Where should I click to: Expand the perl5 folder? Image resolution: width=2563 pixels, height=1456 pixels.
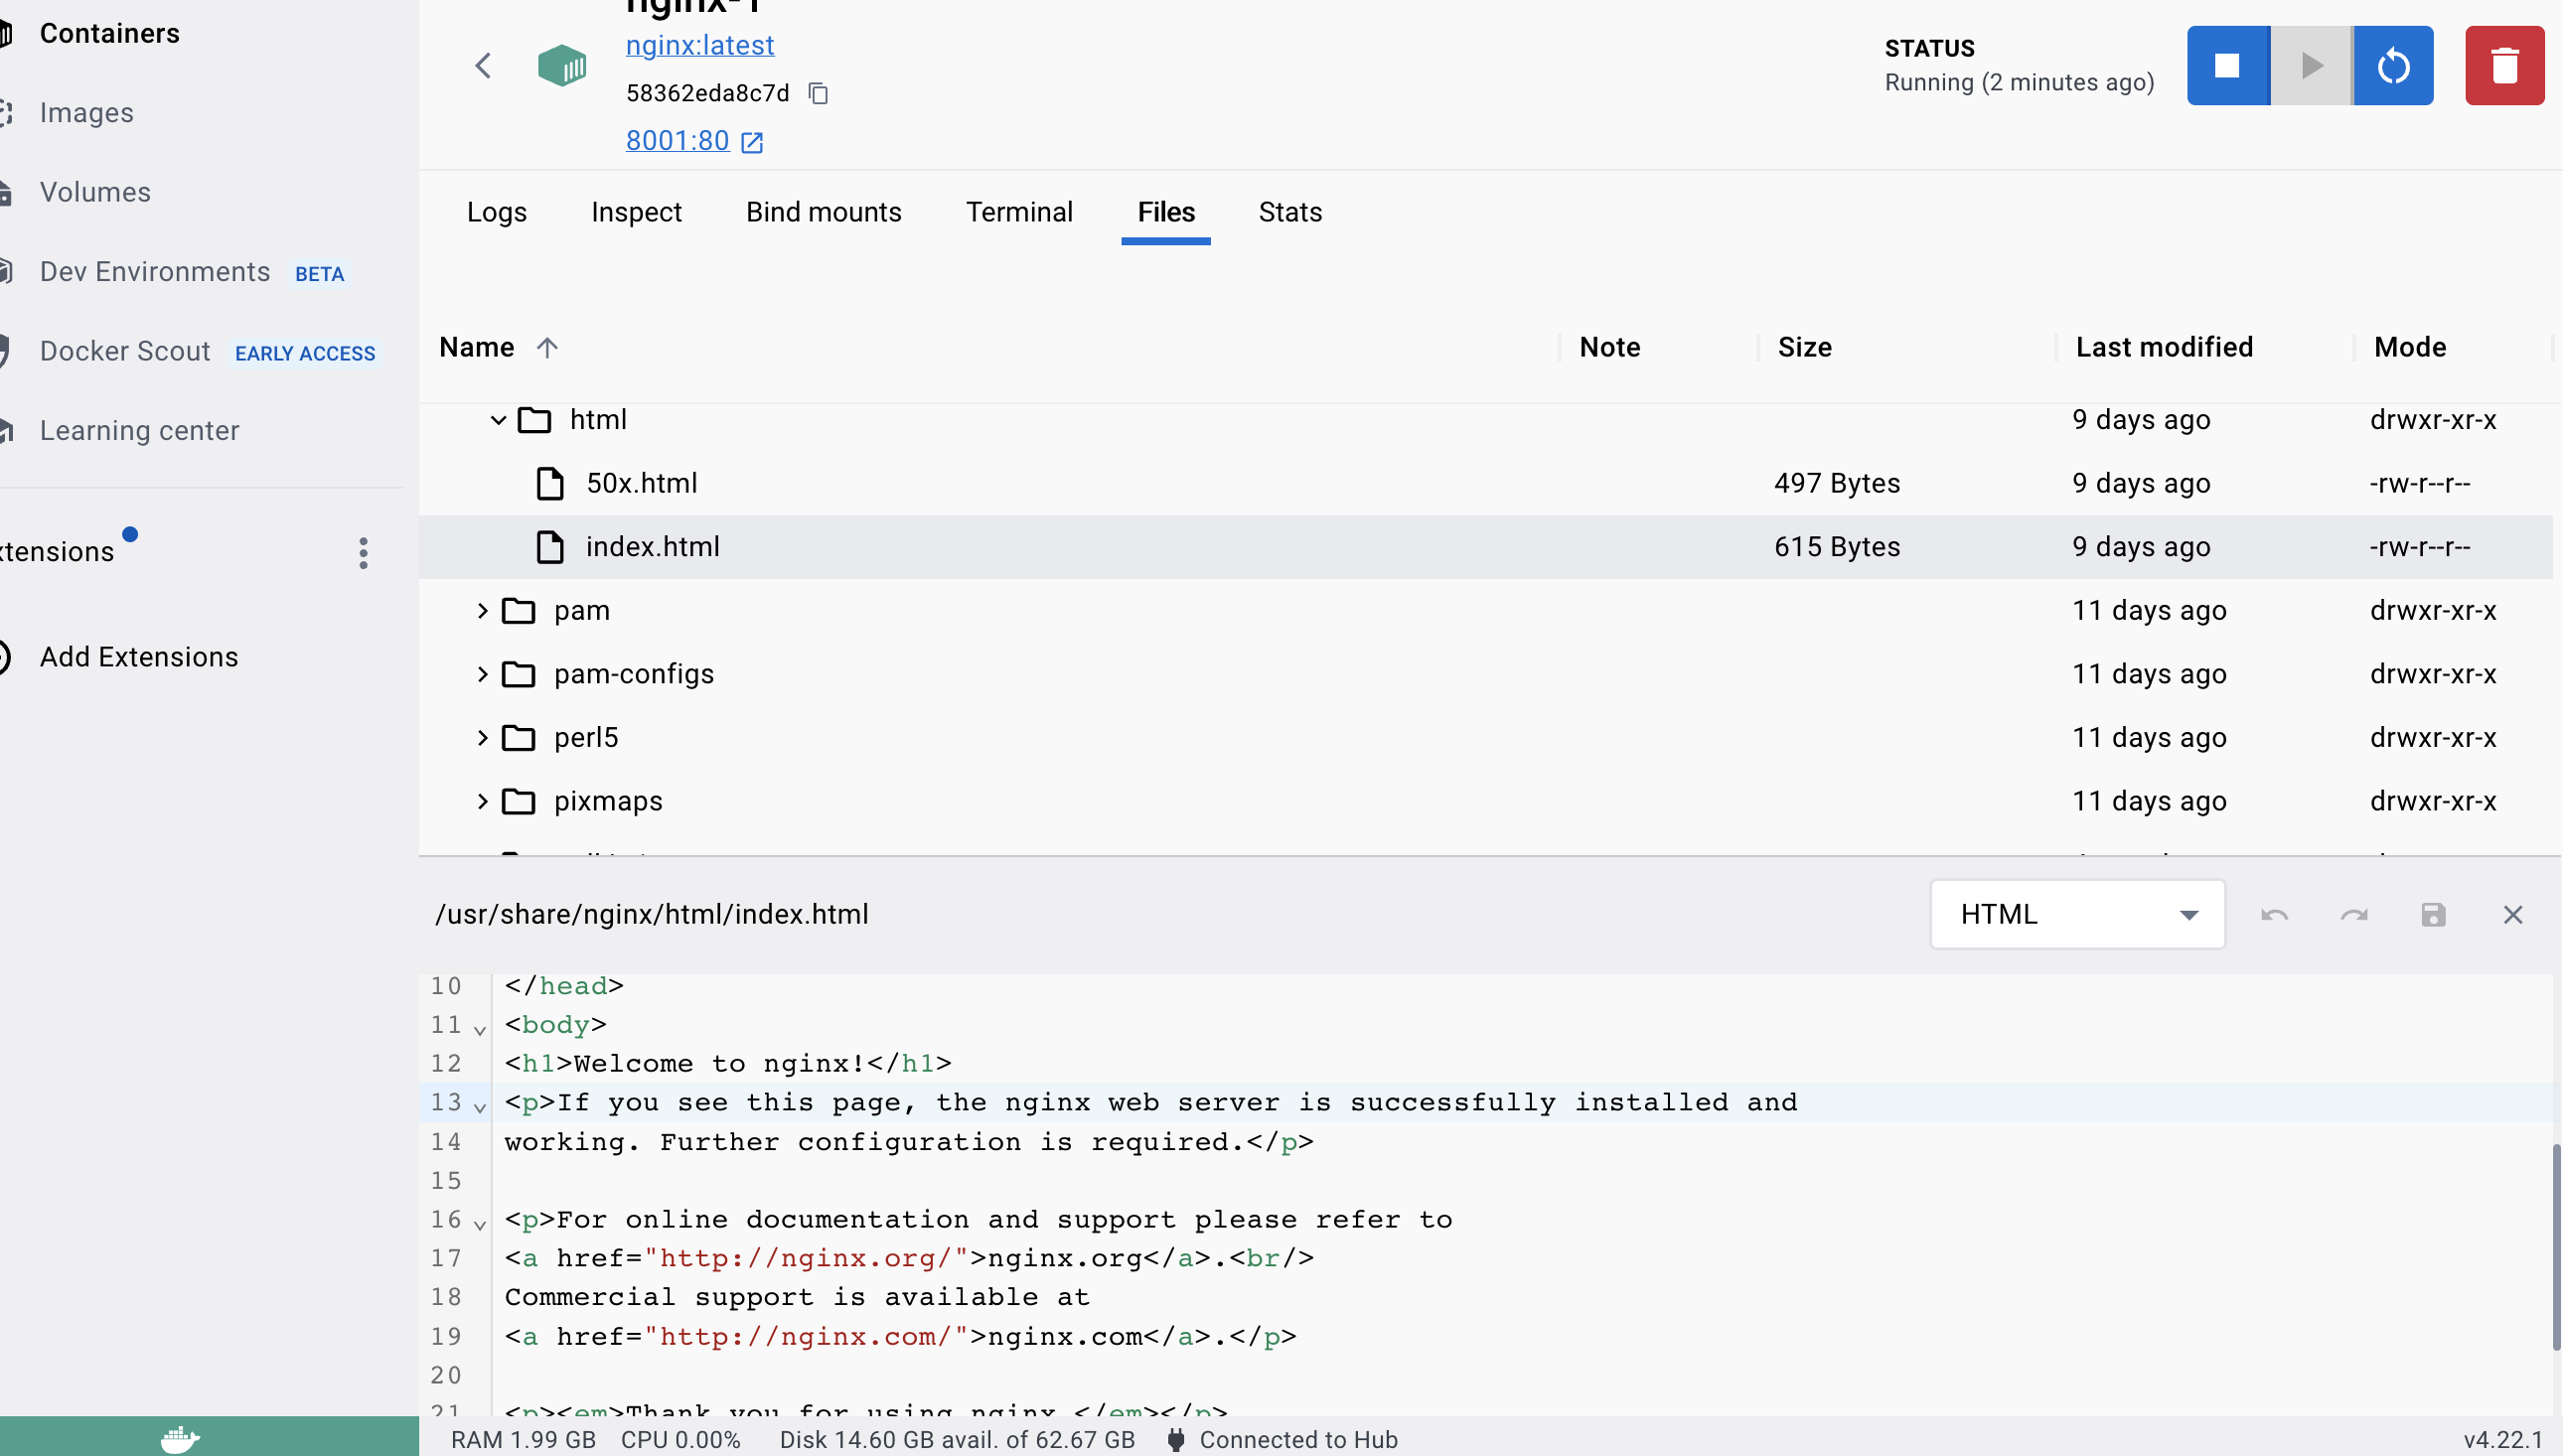[x=482, y=738]
